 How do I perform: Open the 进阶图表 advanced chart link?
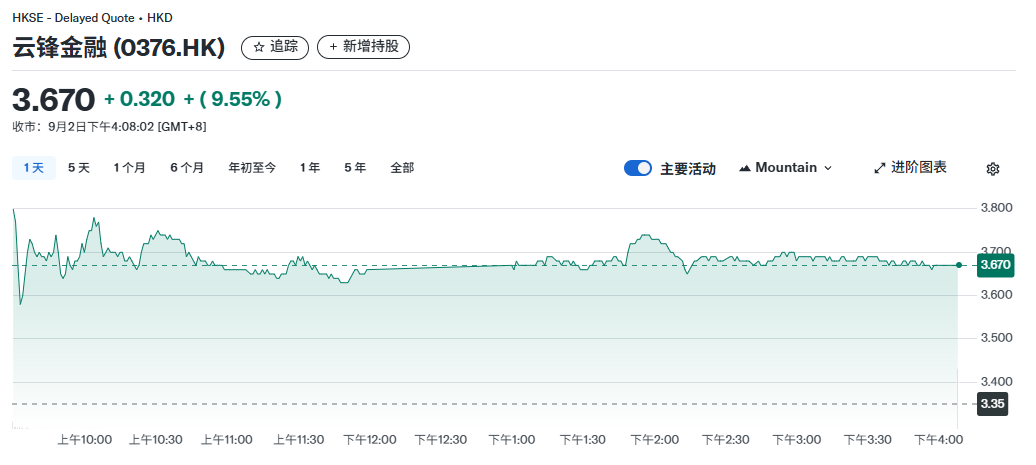click(919, 168)
